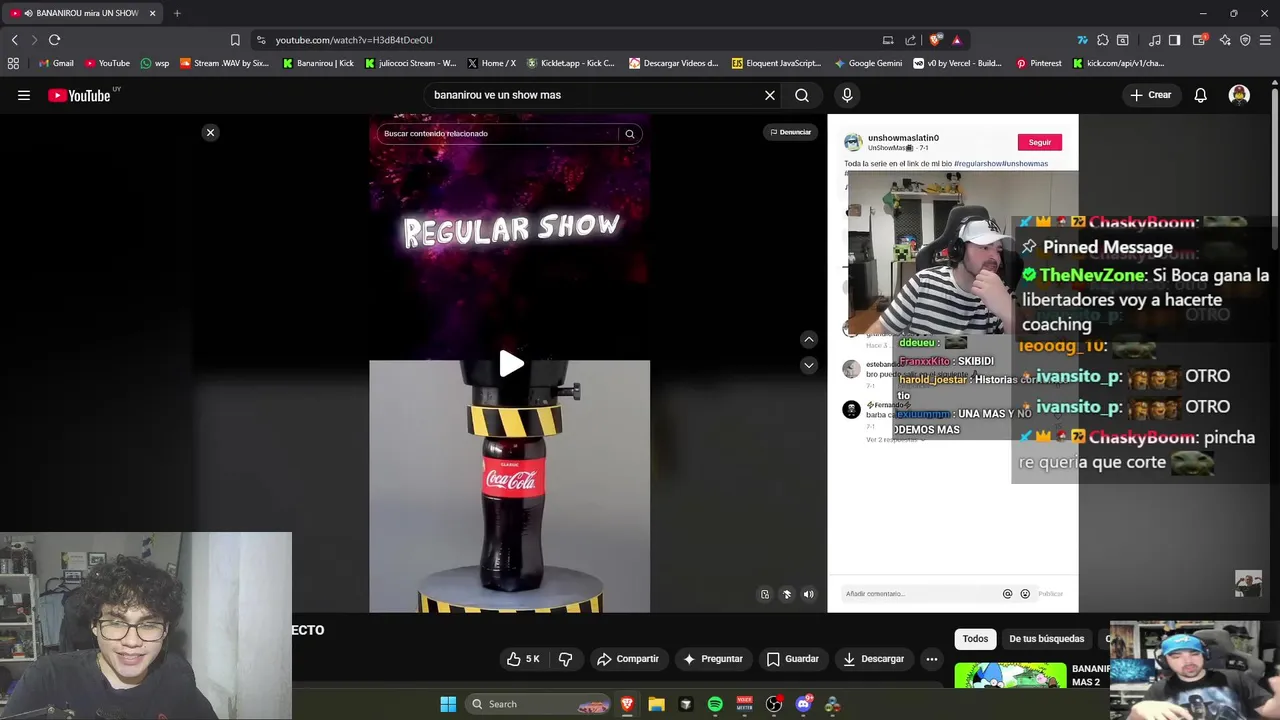The height and width of the screenshot is (720, 1280).
Task: Select the De tus búsquedas chip
Action: (1047, 639)
